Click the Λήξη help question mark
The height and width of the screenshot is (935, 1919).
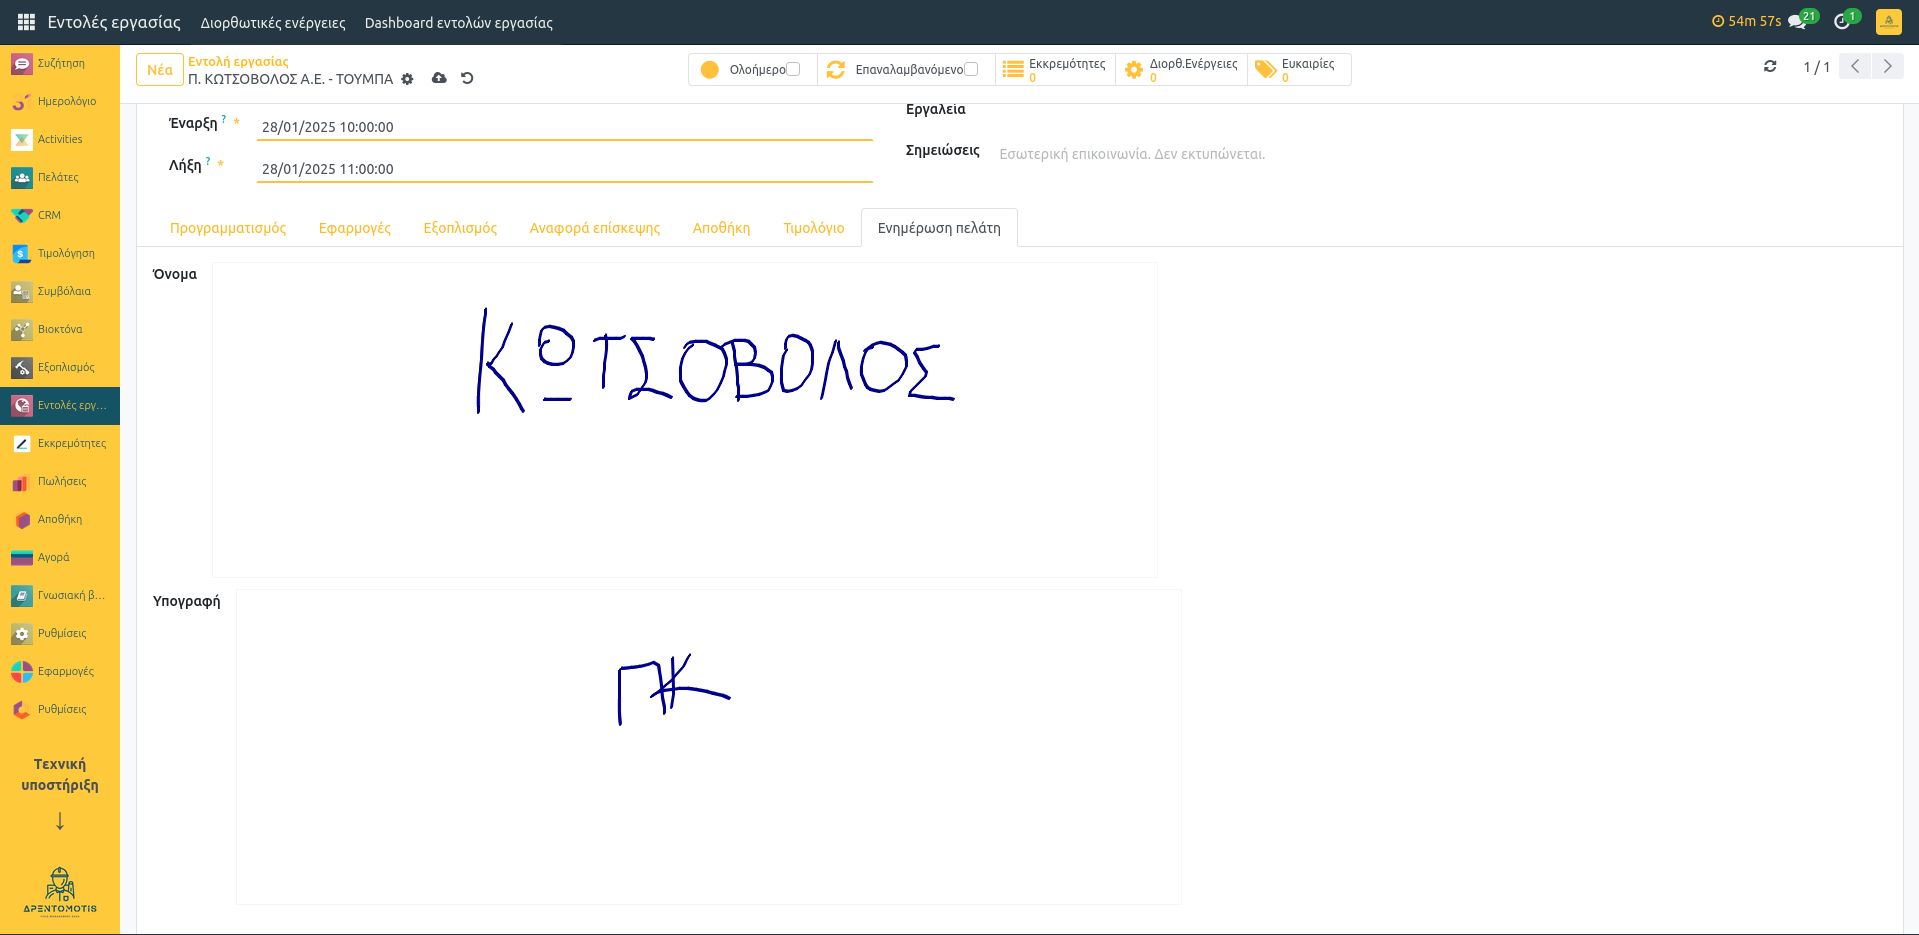coord(208,161)
